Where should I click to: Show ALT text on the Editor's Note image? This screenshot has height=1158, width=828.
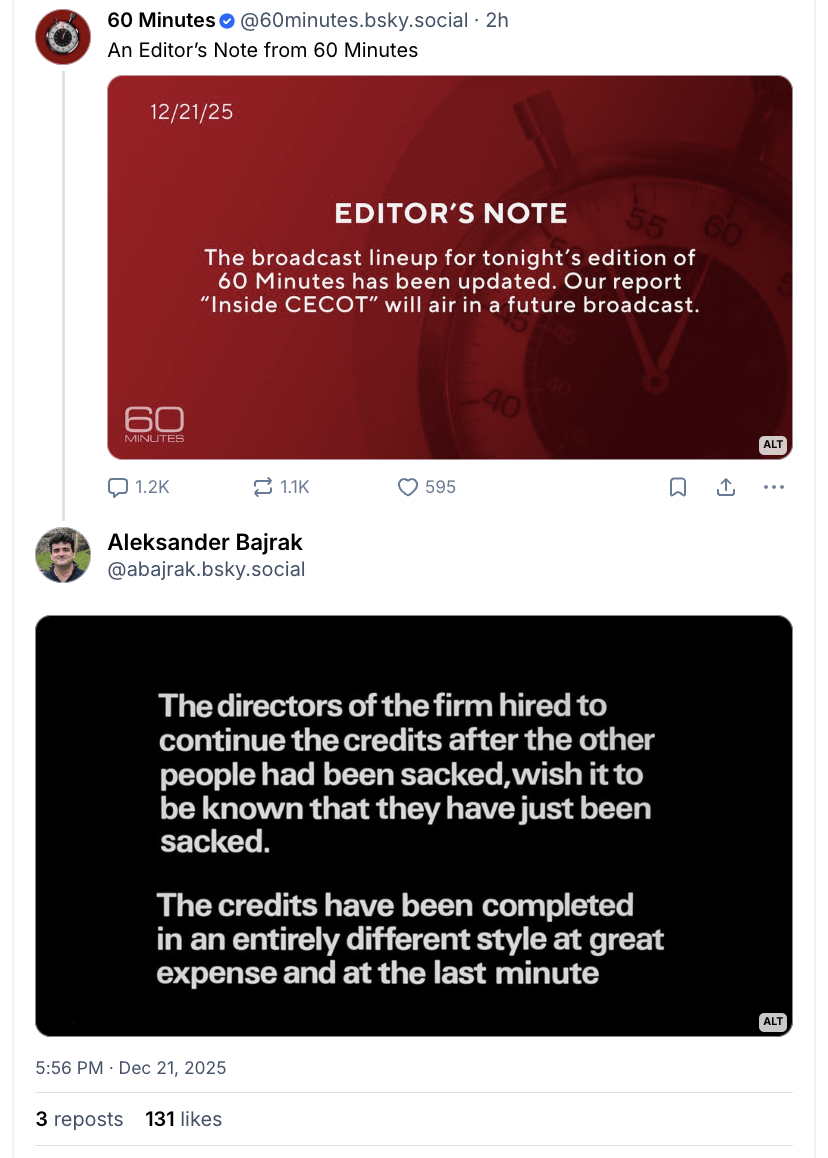point(773,445)
